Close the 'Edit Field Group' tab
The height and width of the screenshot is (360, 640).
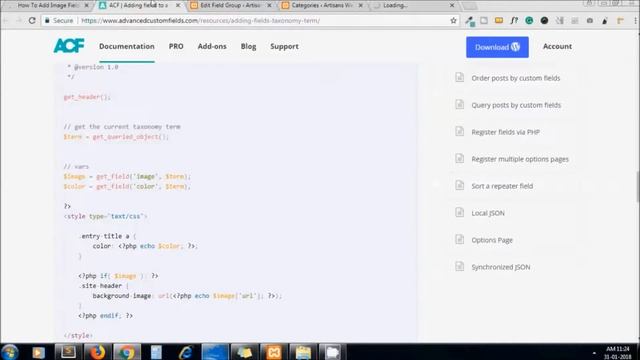pos(269,5)
